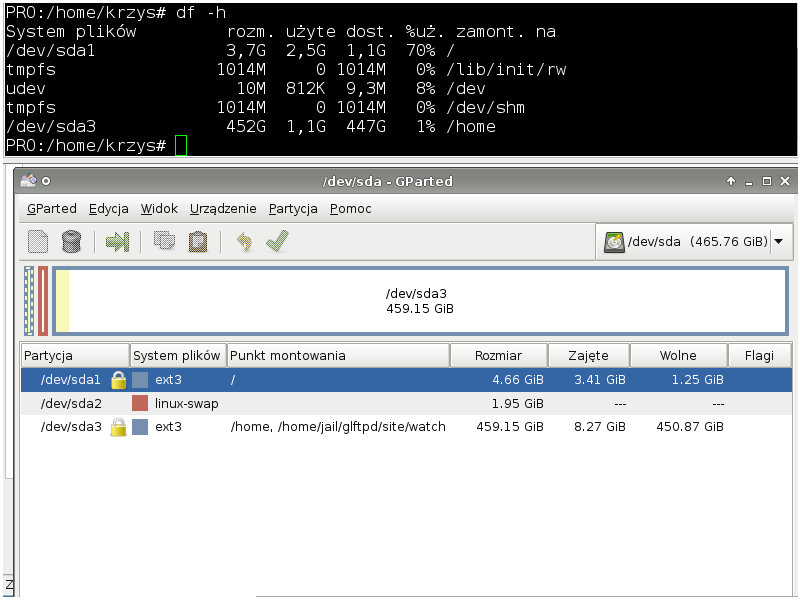Image resolution: width=800 pixels, height=600 pixels.
Task: Click the New partition toolbar icon
Action: click(38, 242)
